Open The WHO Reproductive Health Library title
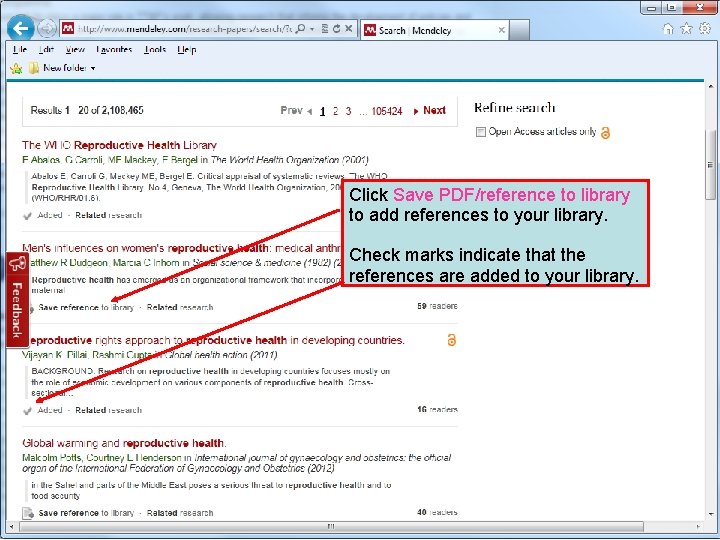Screen dimensions: 720x540 pyautogui.click(x=119, y=145)
